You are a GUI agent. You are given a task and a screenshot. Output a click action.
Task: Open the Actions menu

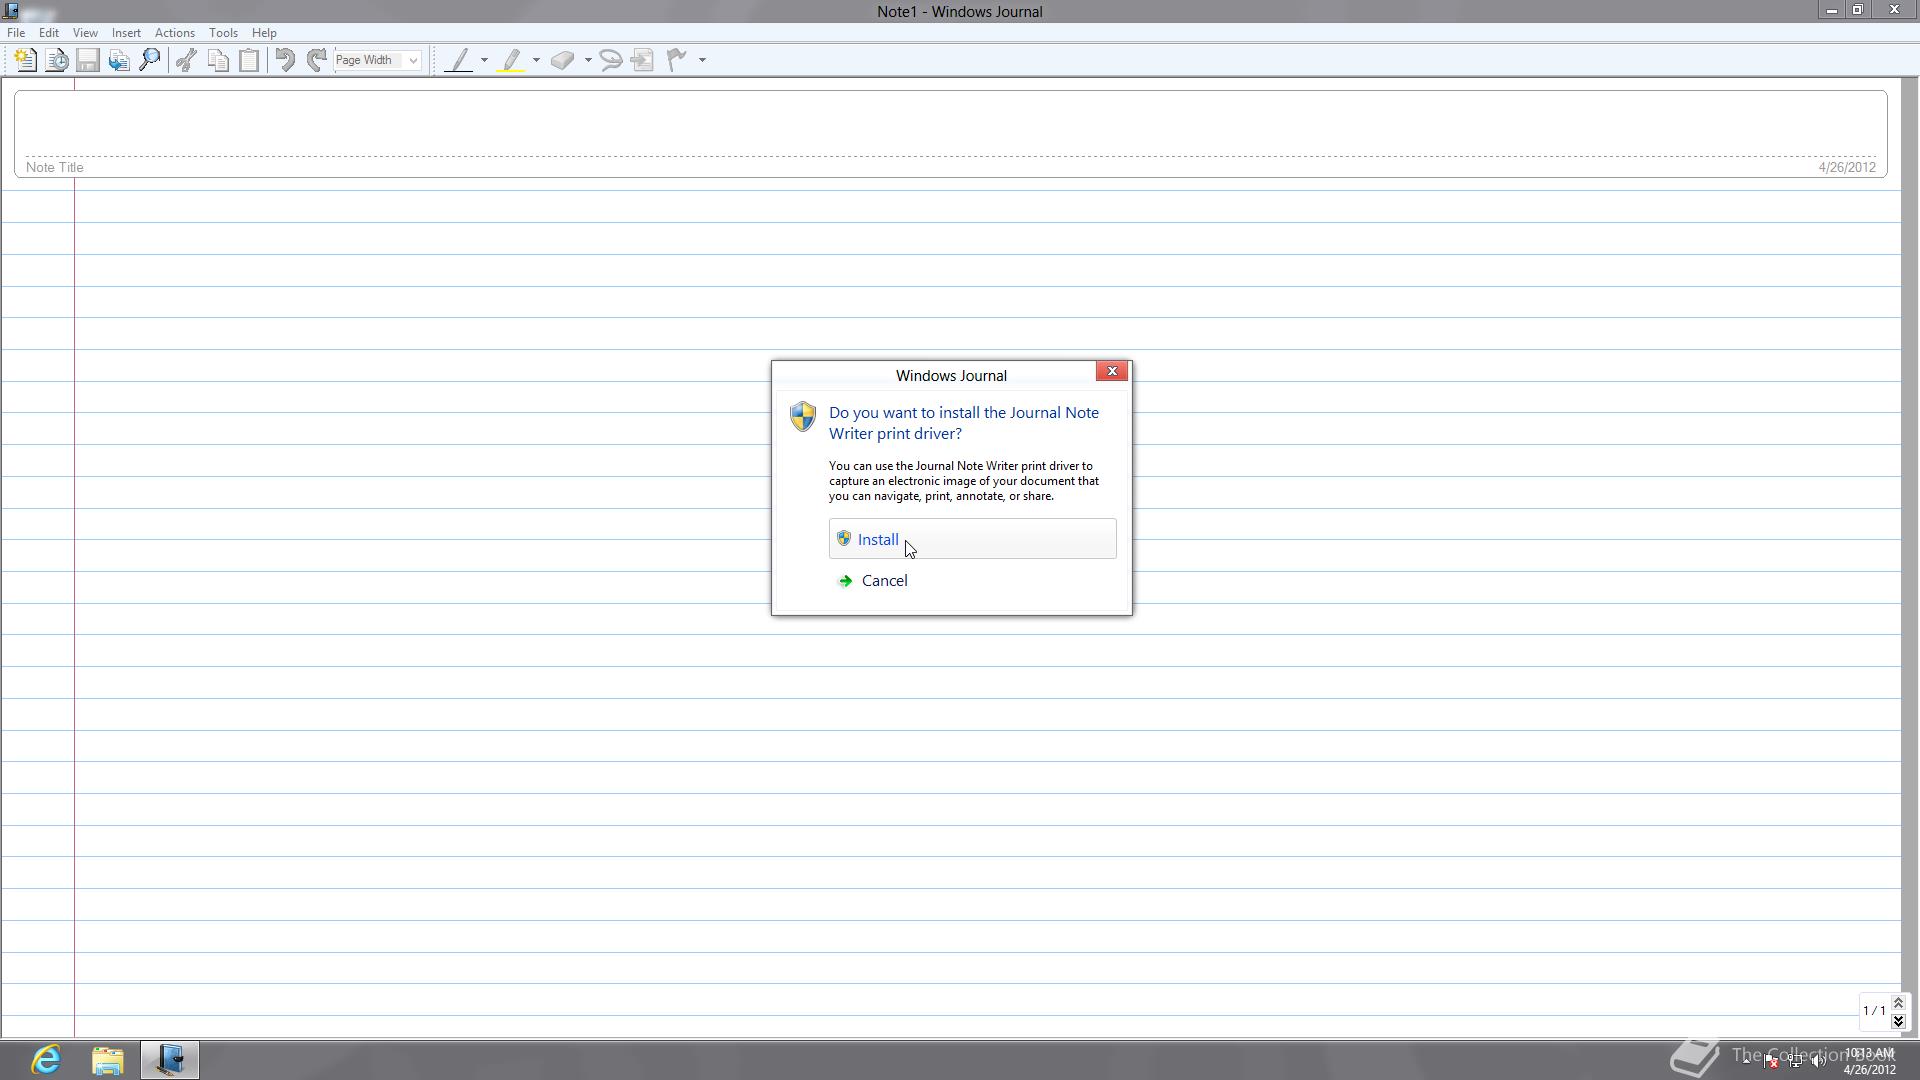[174, 33]
